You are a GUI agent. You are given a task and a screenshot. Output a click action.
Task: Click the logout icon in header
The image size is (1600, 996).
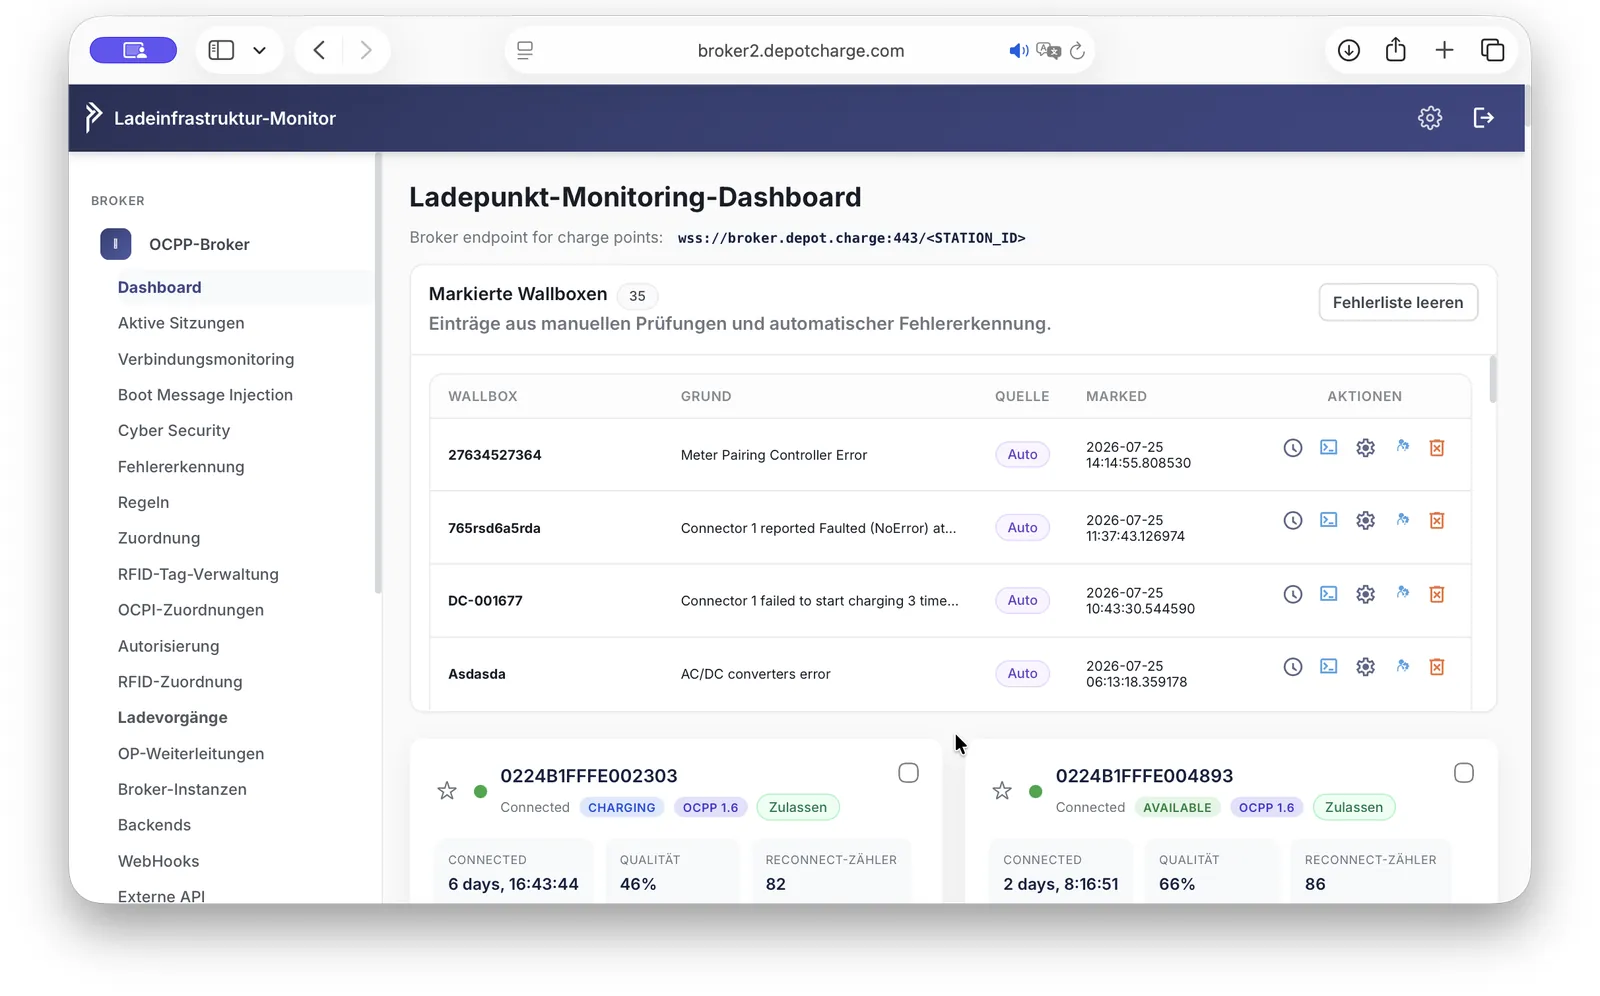pyautogui.click(x=1484, y=118)
